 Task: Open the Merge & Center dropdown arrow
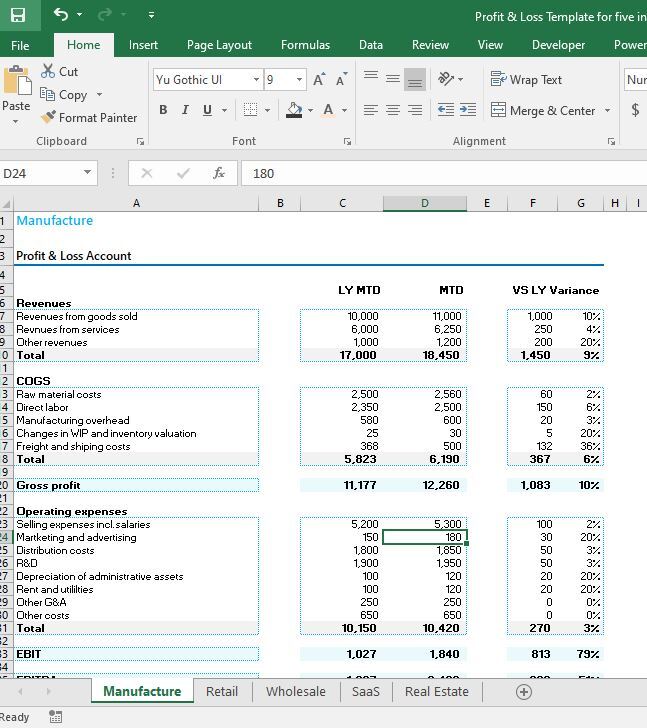pos(607,110)
